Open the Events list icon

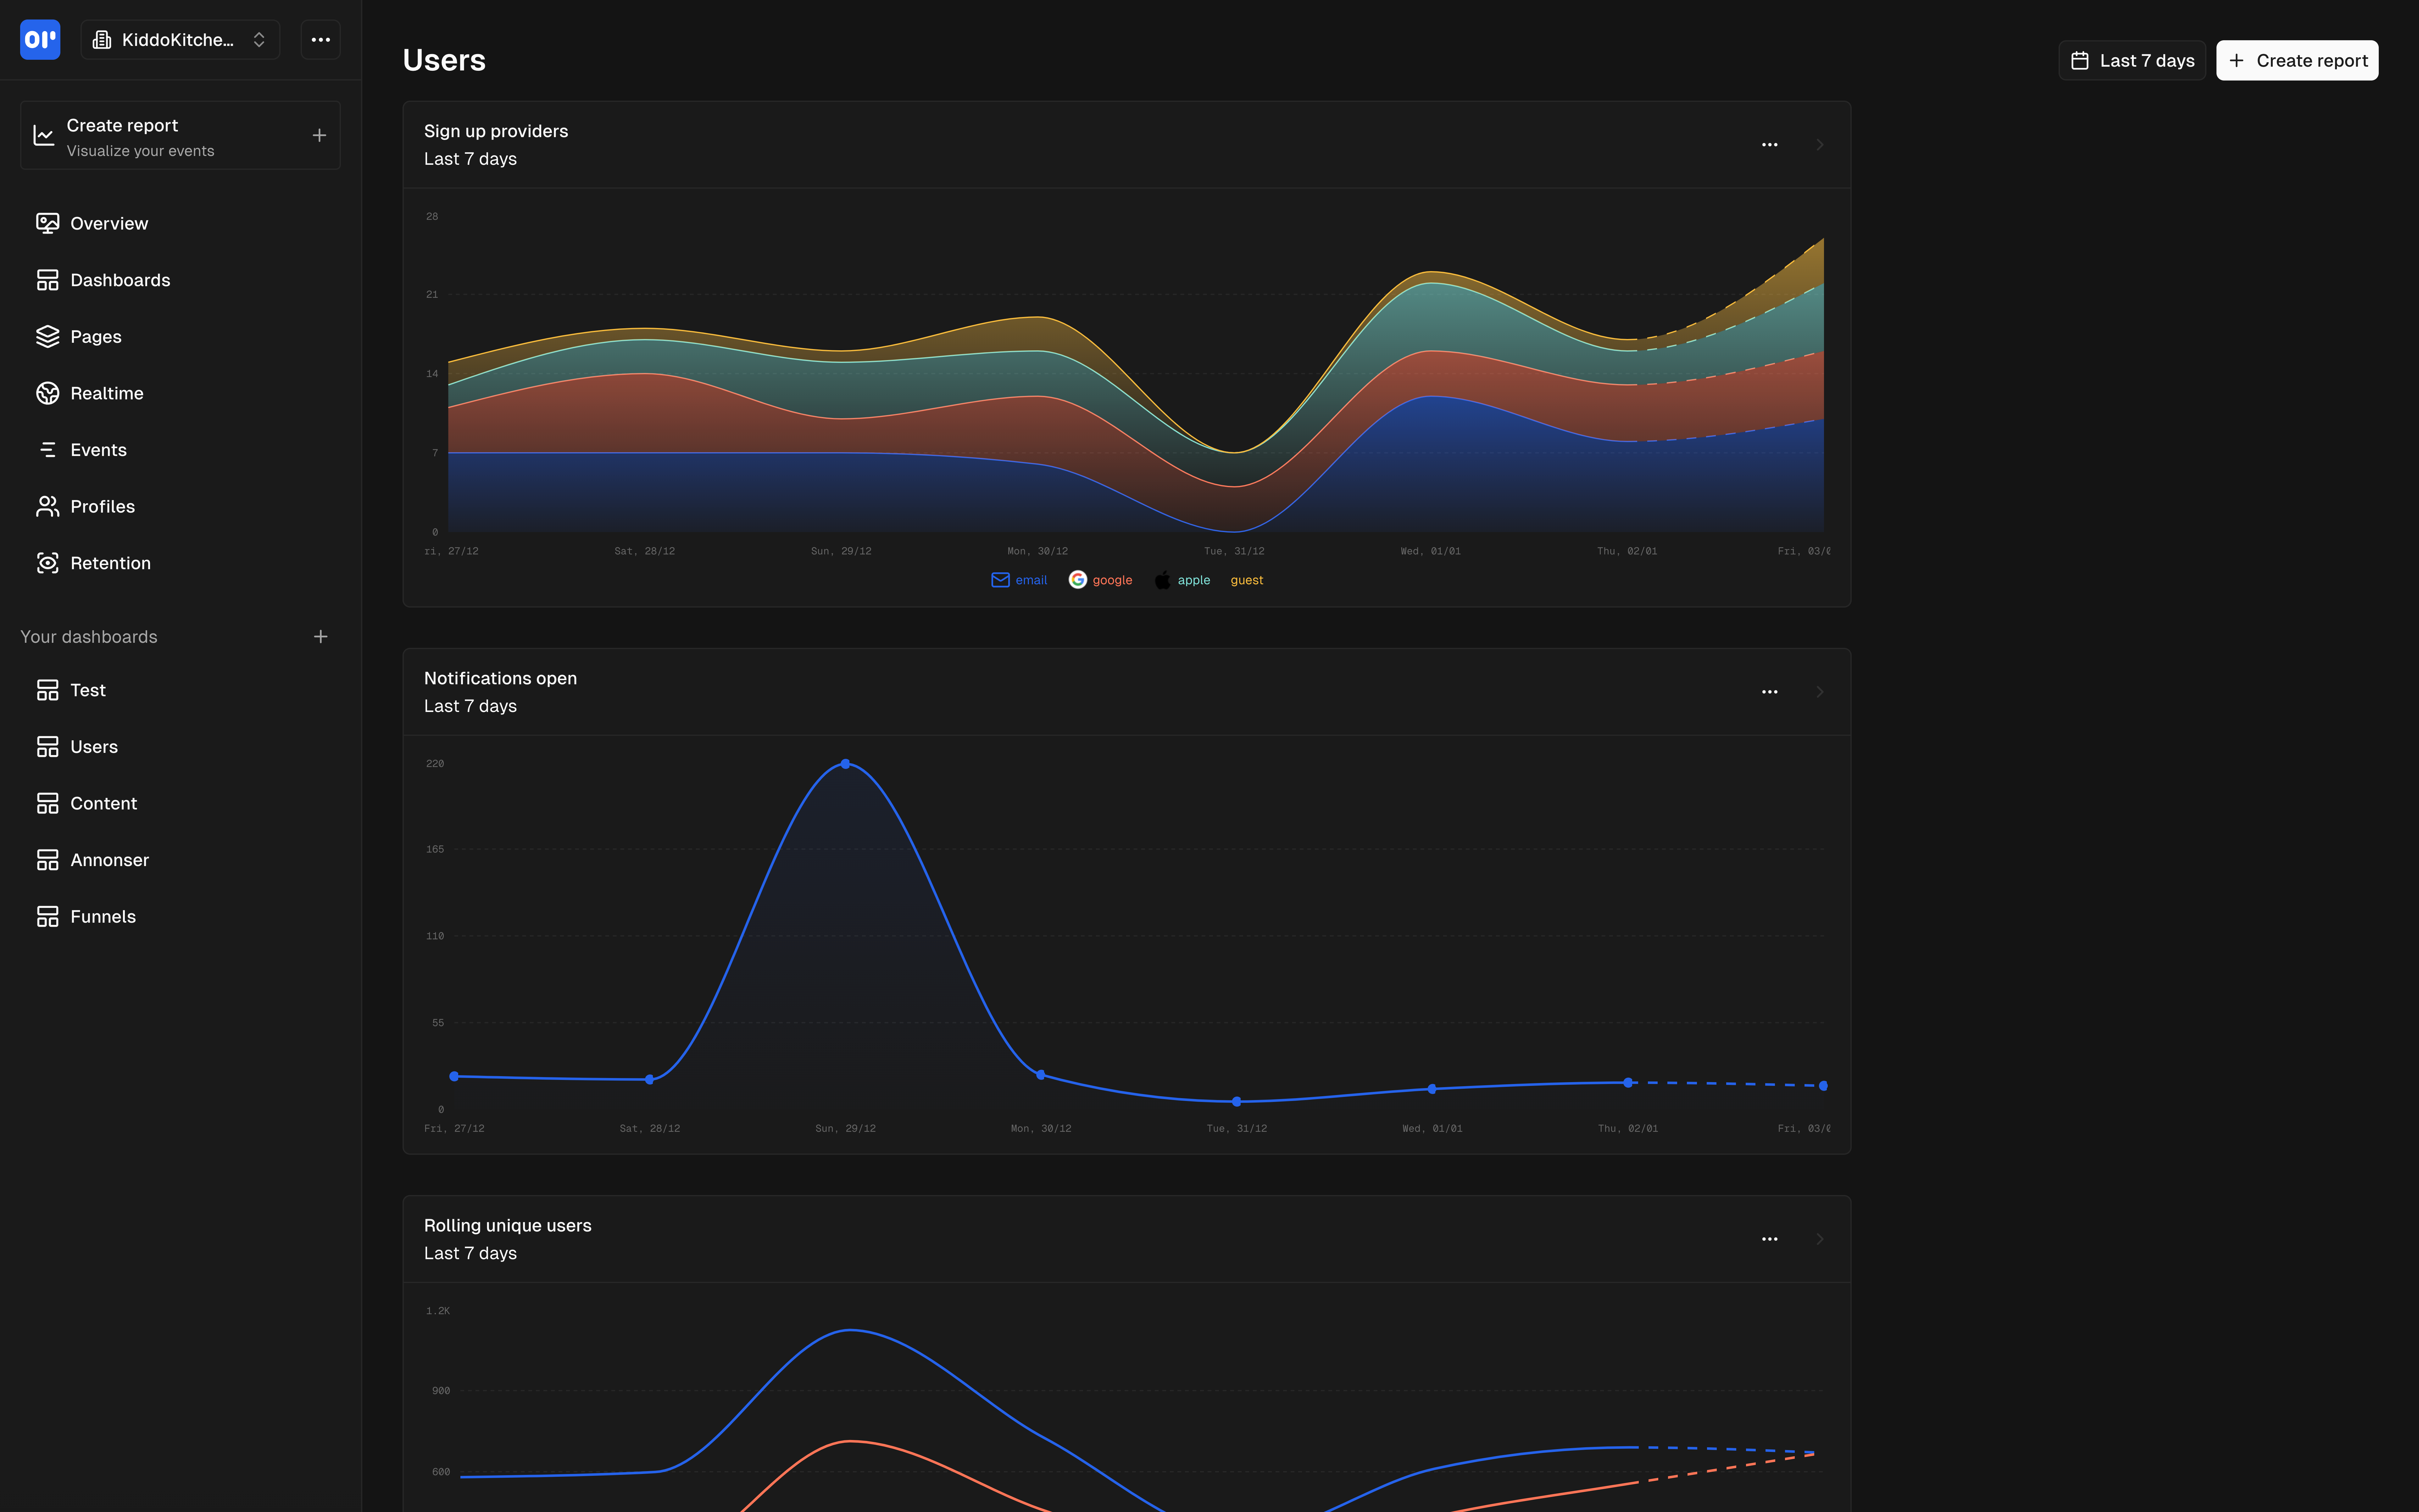click(47, 450)
